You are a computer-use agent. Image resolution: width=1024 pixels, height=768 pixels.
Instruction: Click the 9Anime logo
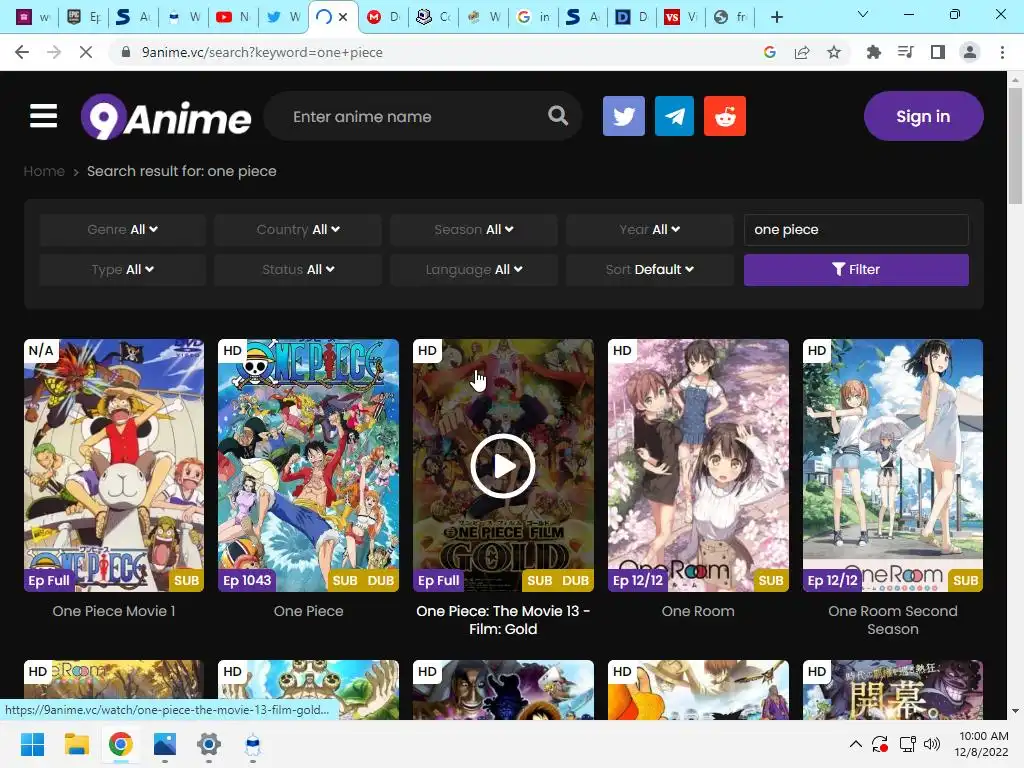166,118
